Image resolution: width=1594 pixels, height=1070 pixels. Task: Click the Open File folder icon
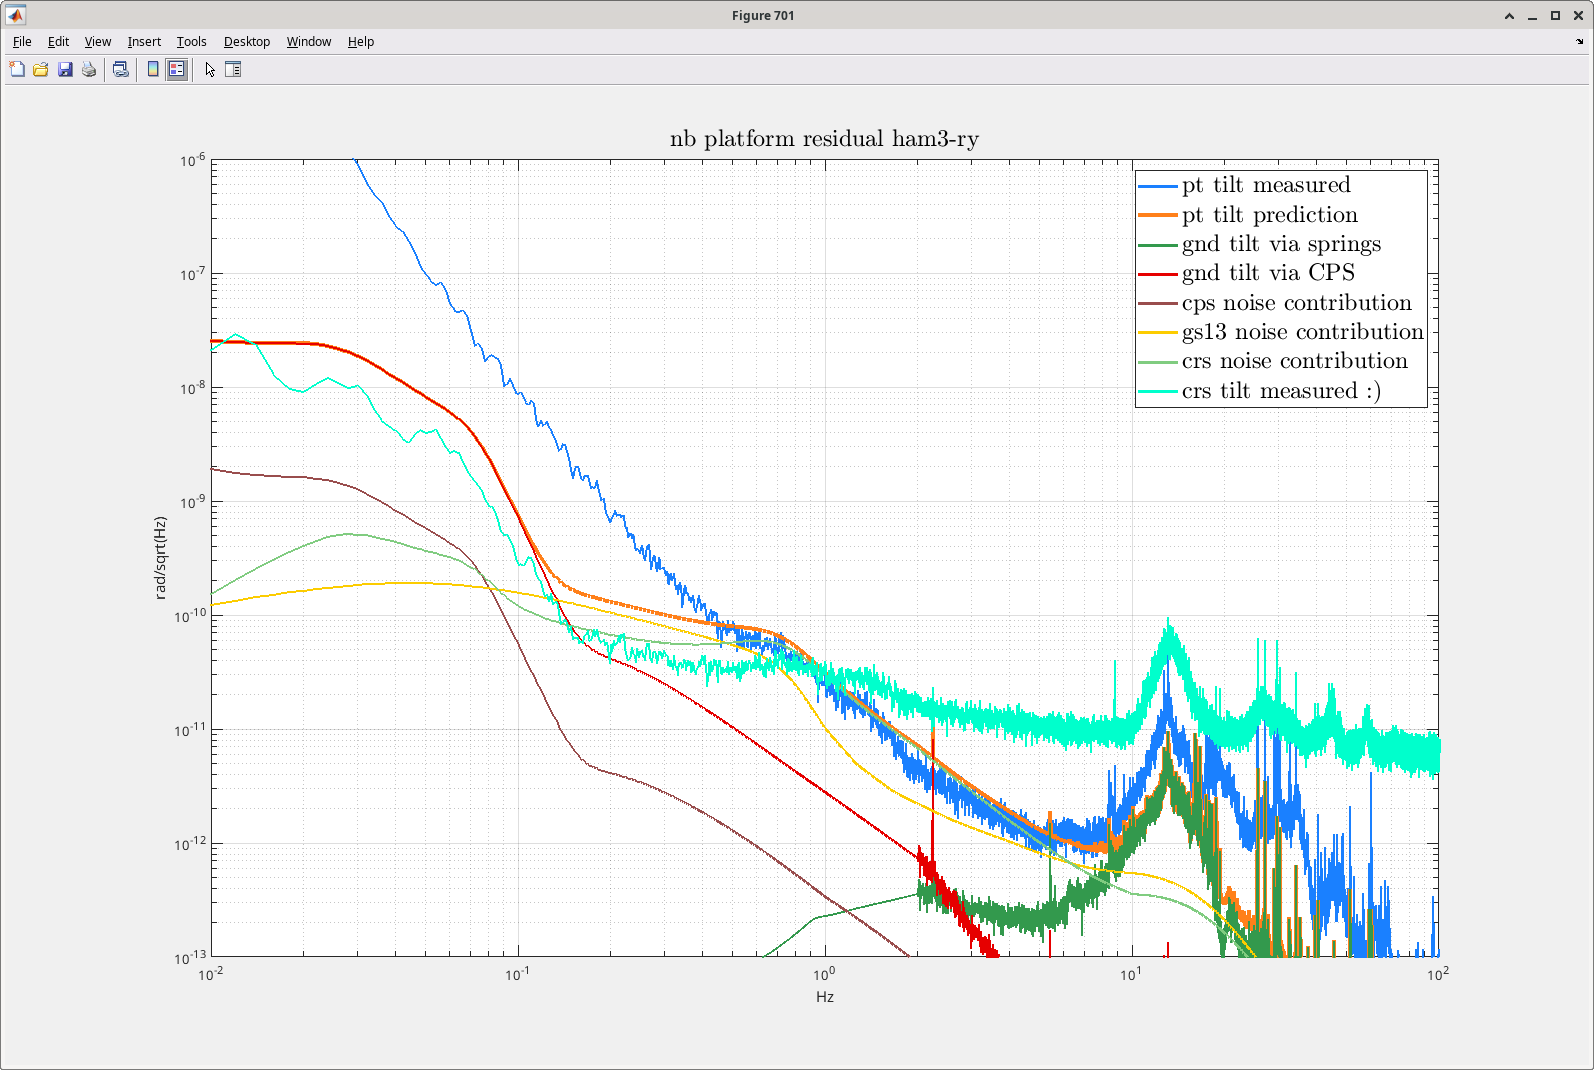click(x=41, y=69)
